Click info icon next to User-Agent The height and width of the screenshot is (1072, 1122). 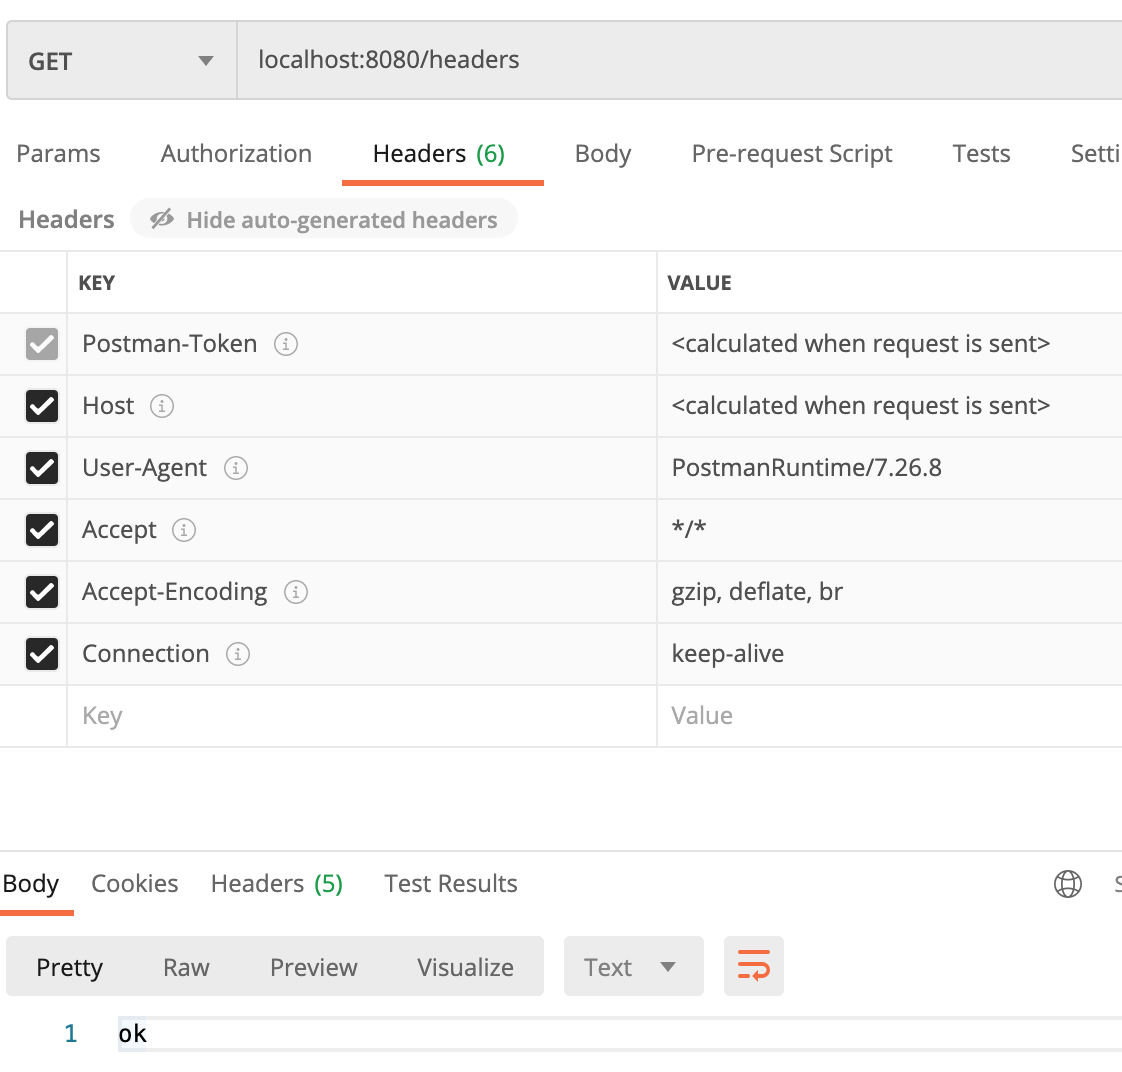point(235,468)
